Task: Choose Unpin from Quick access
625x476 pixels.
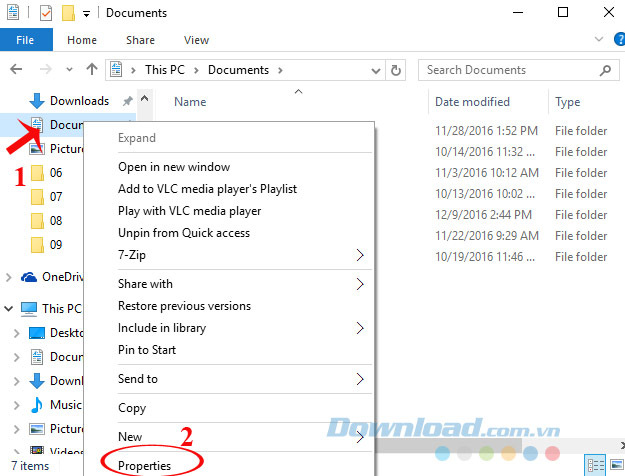Action: (184, 233)
